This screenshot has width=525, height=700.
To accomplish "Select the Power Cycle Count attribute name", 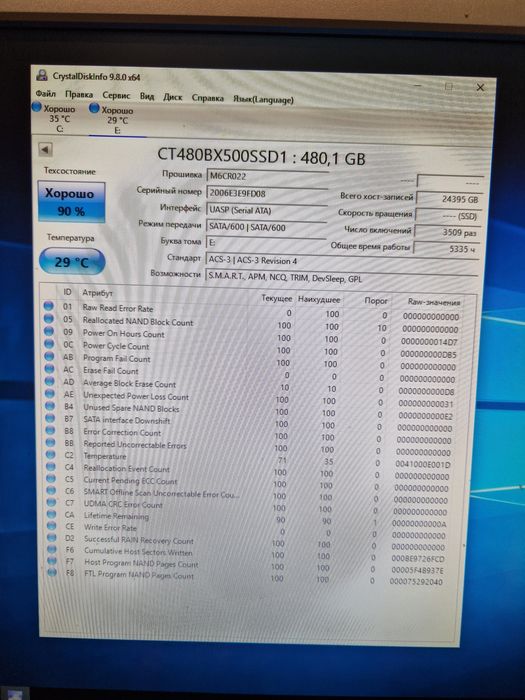I will [x=116, y=346].
